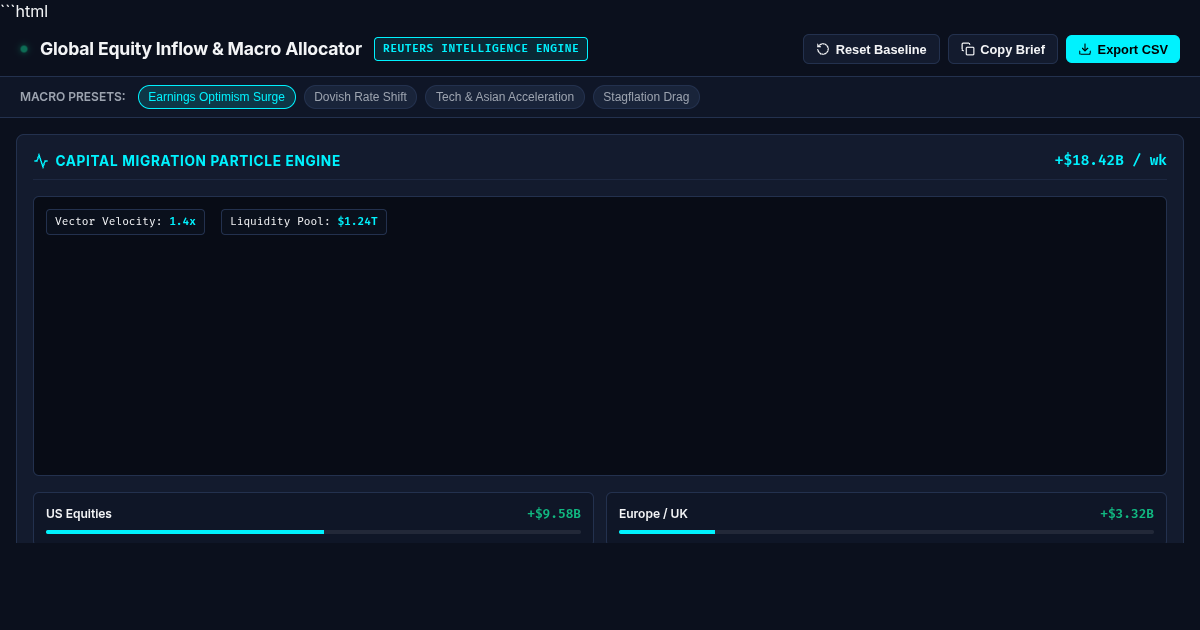Click the pulse icon beside Capital Migration

41,161
